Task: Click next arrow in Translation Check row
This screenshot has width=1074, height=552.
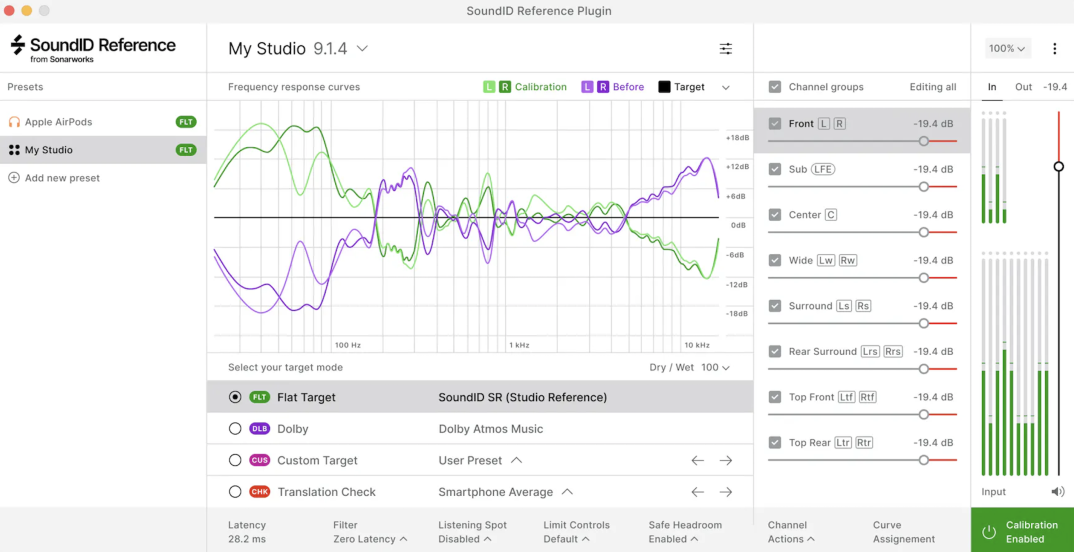Action: coord(726,492)
